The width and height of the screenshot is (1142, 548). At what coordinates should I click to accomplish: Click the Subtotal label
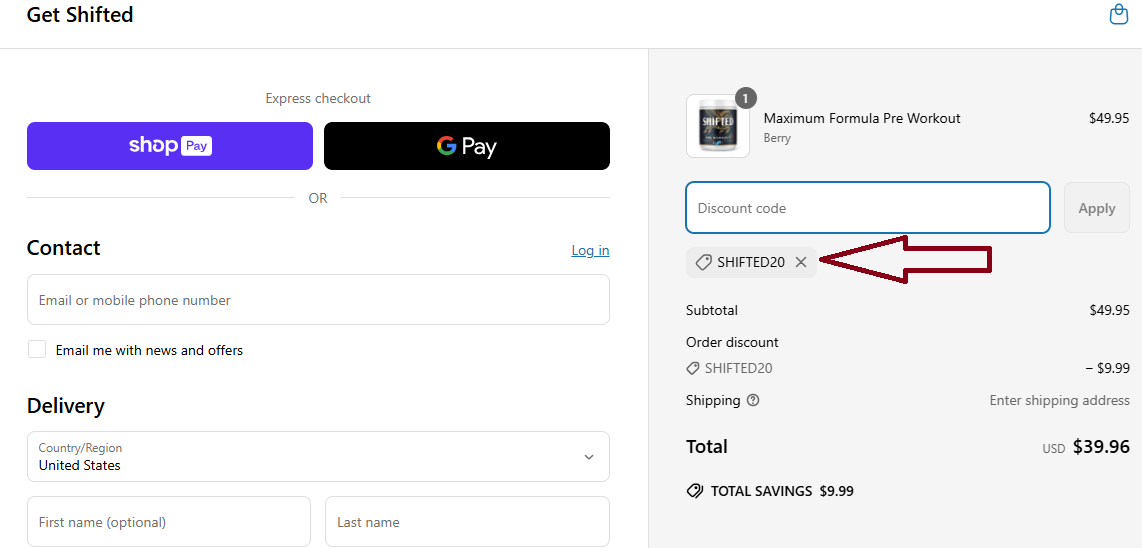coord(712,310)
